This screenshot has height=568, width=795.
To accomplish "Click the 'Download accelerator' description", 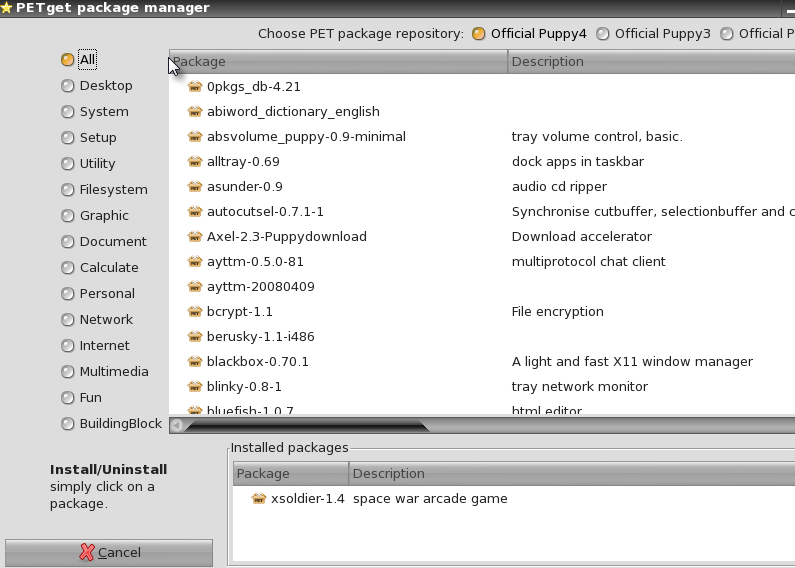I will pos(582,236).
